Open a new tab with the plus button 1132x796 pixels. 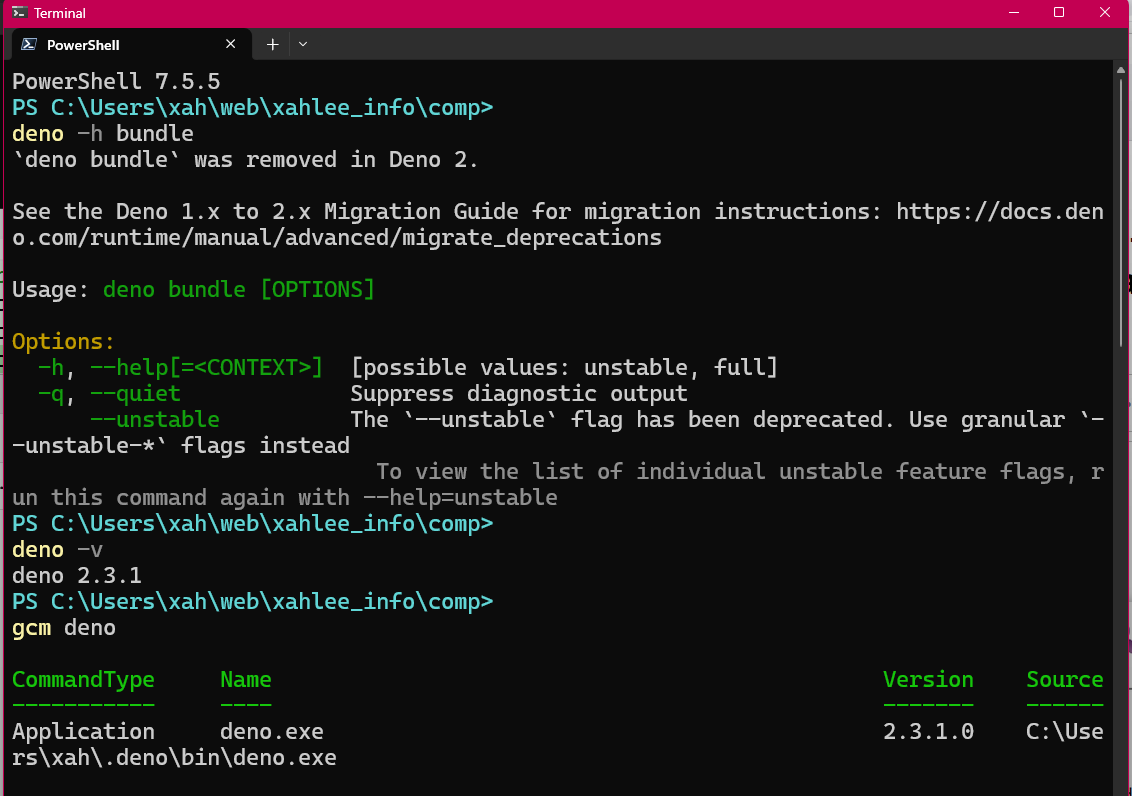point(272,44)
